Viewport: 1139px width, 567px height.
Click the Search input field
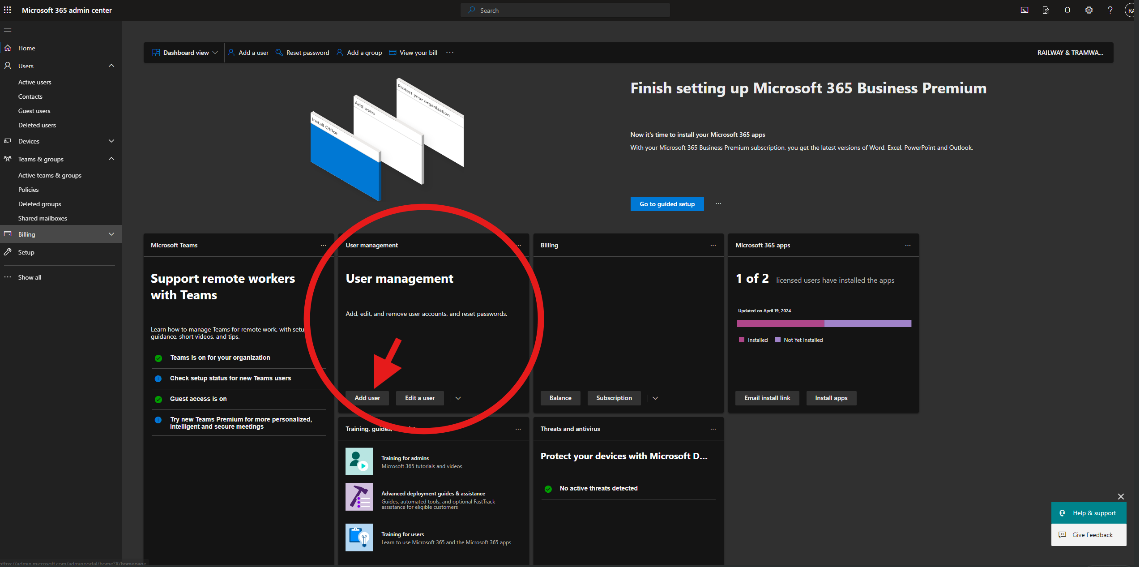565,10
